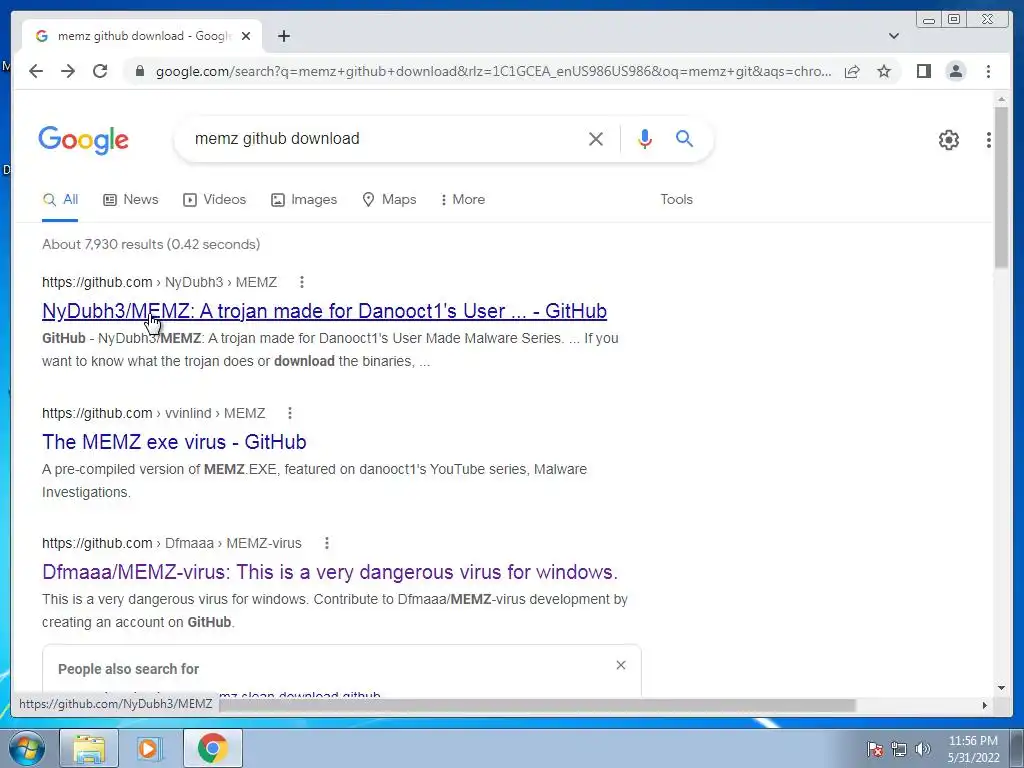Image resolution: width=1024 pixels, height=768 pixels.
Task: Switch to Videos results
Action: click(214, 200)
